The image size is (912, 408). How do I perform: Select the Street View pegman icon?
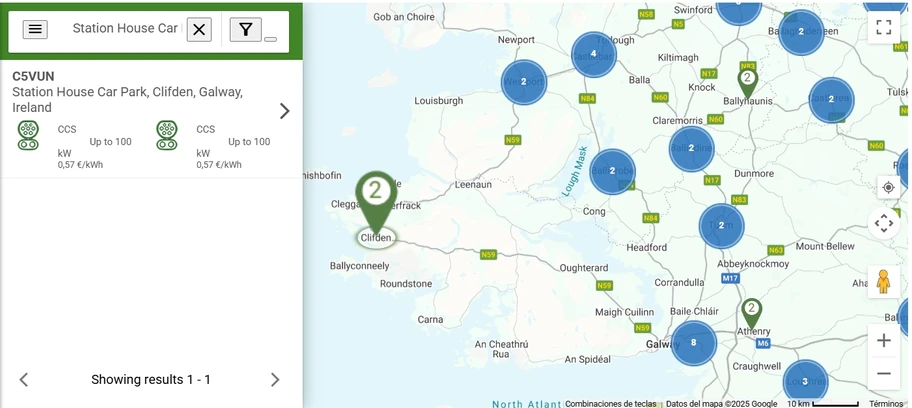[x=883, y=282]
